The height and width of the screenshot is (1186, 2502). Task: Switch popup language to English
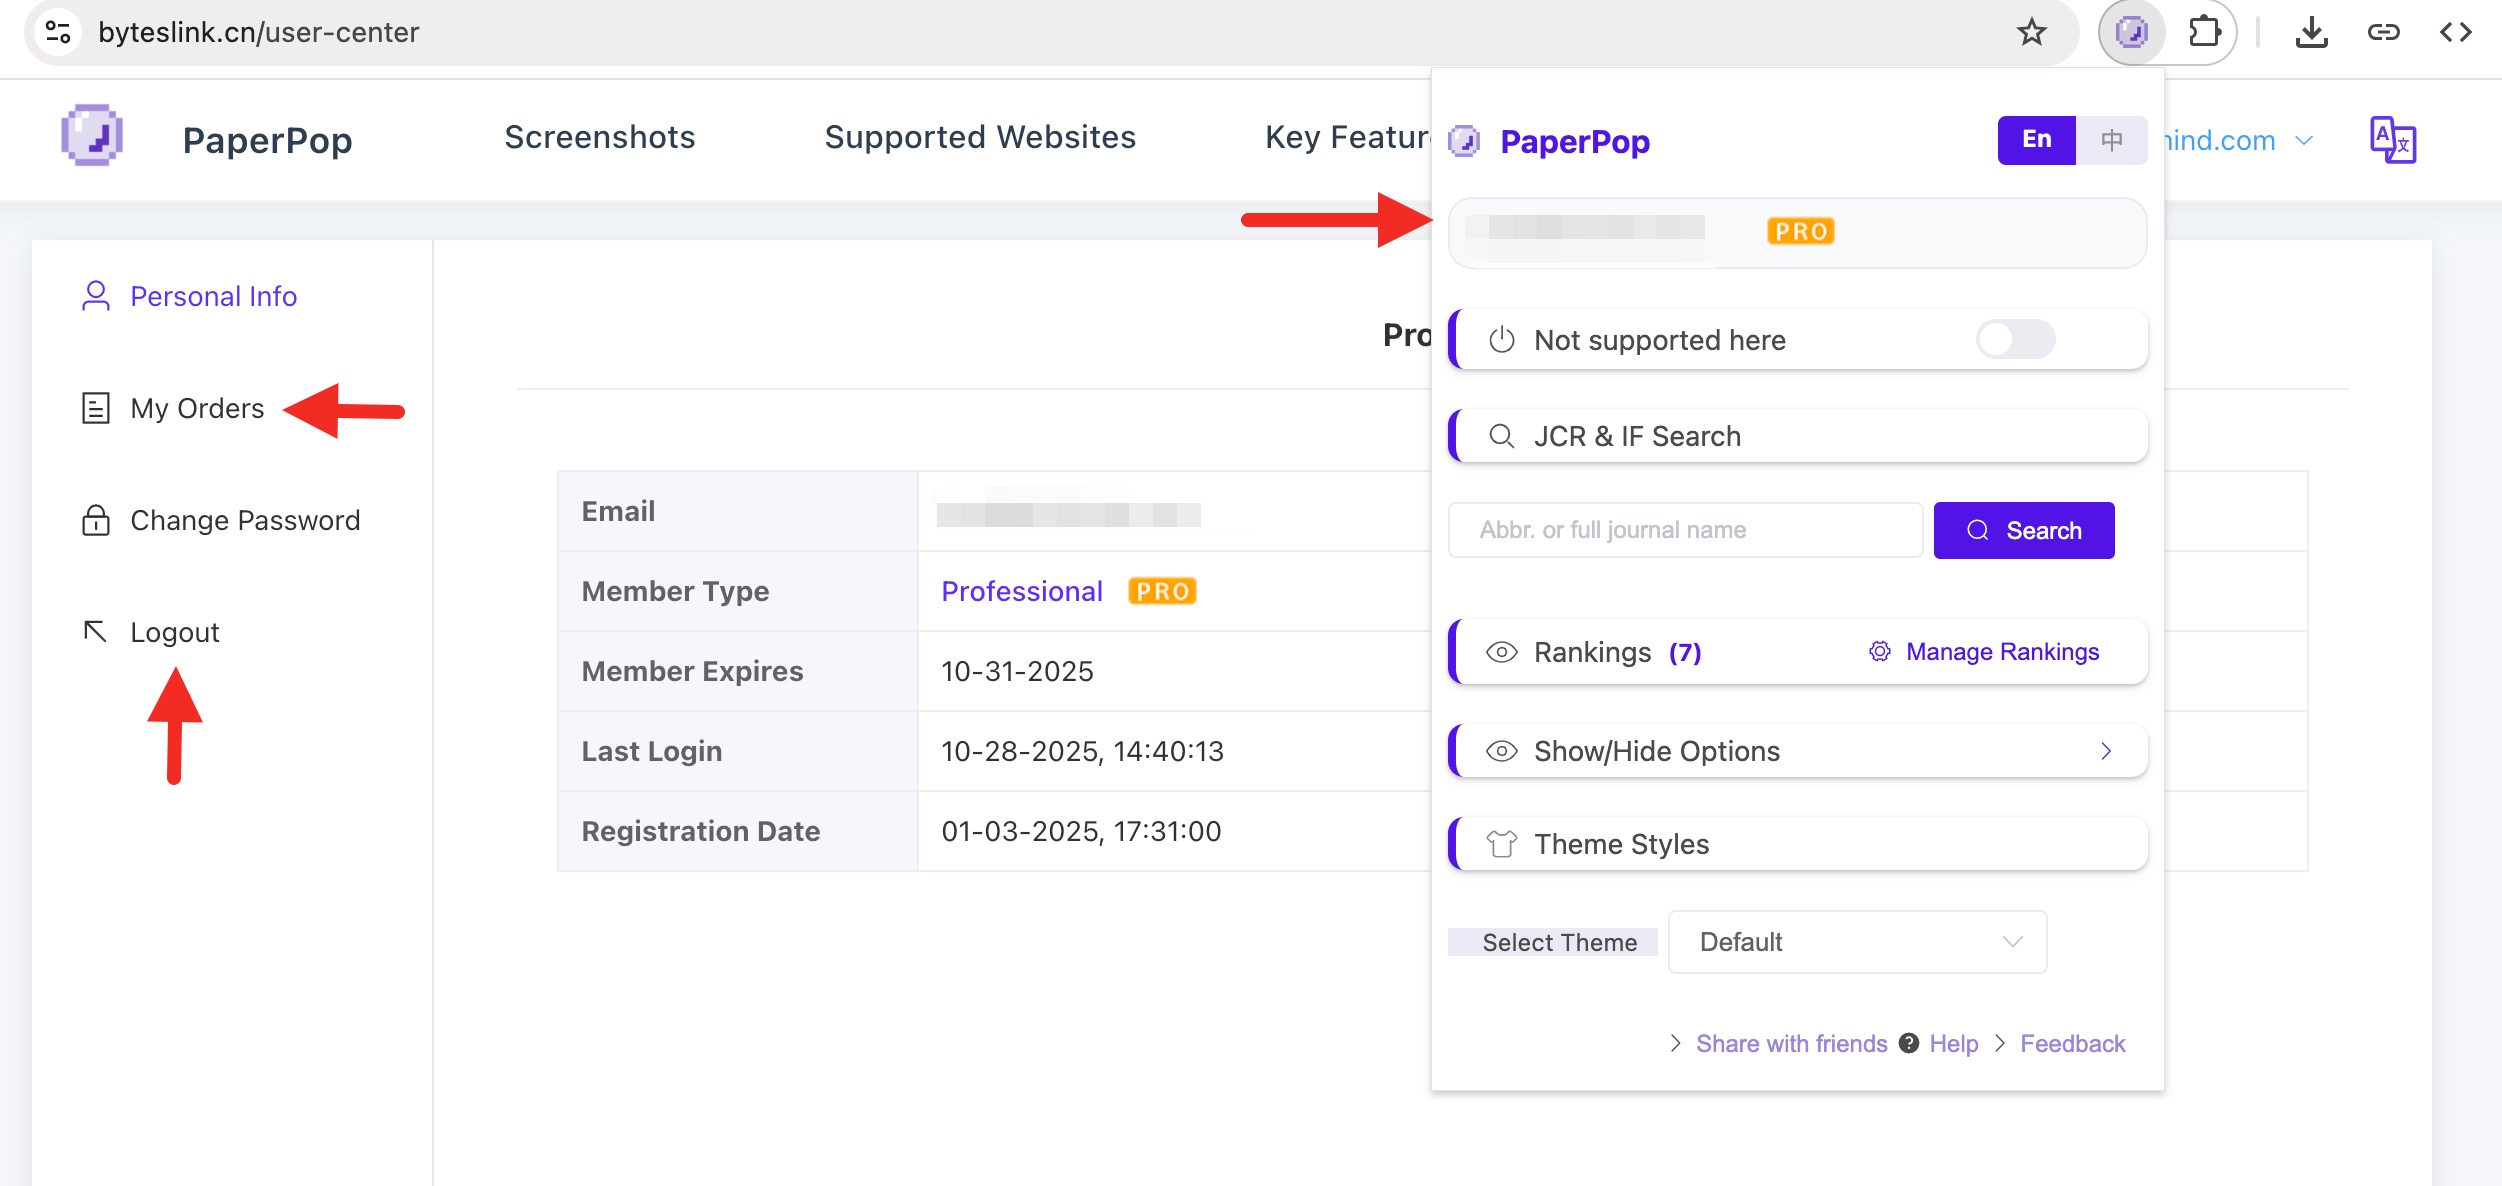point(2036,140)
